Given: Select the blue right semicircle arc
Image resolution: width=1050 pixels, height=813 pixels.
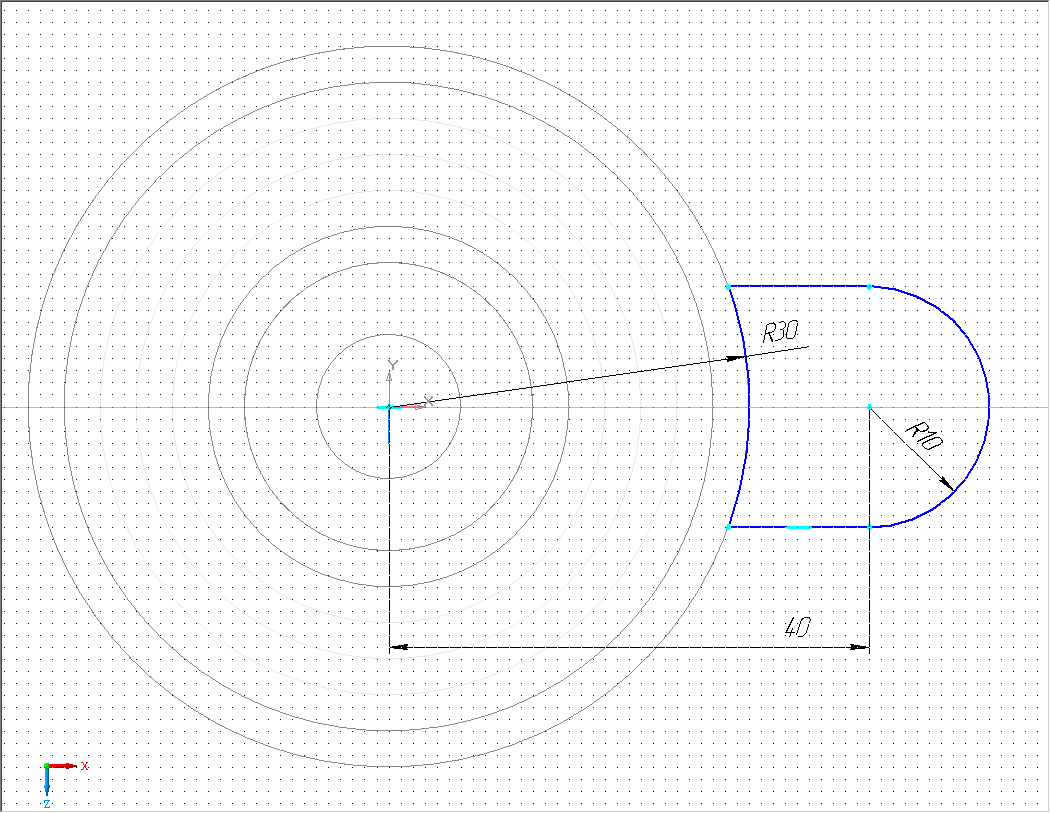Looking at the screenshot, I should click(988, 406).
